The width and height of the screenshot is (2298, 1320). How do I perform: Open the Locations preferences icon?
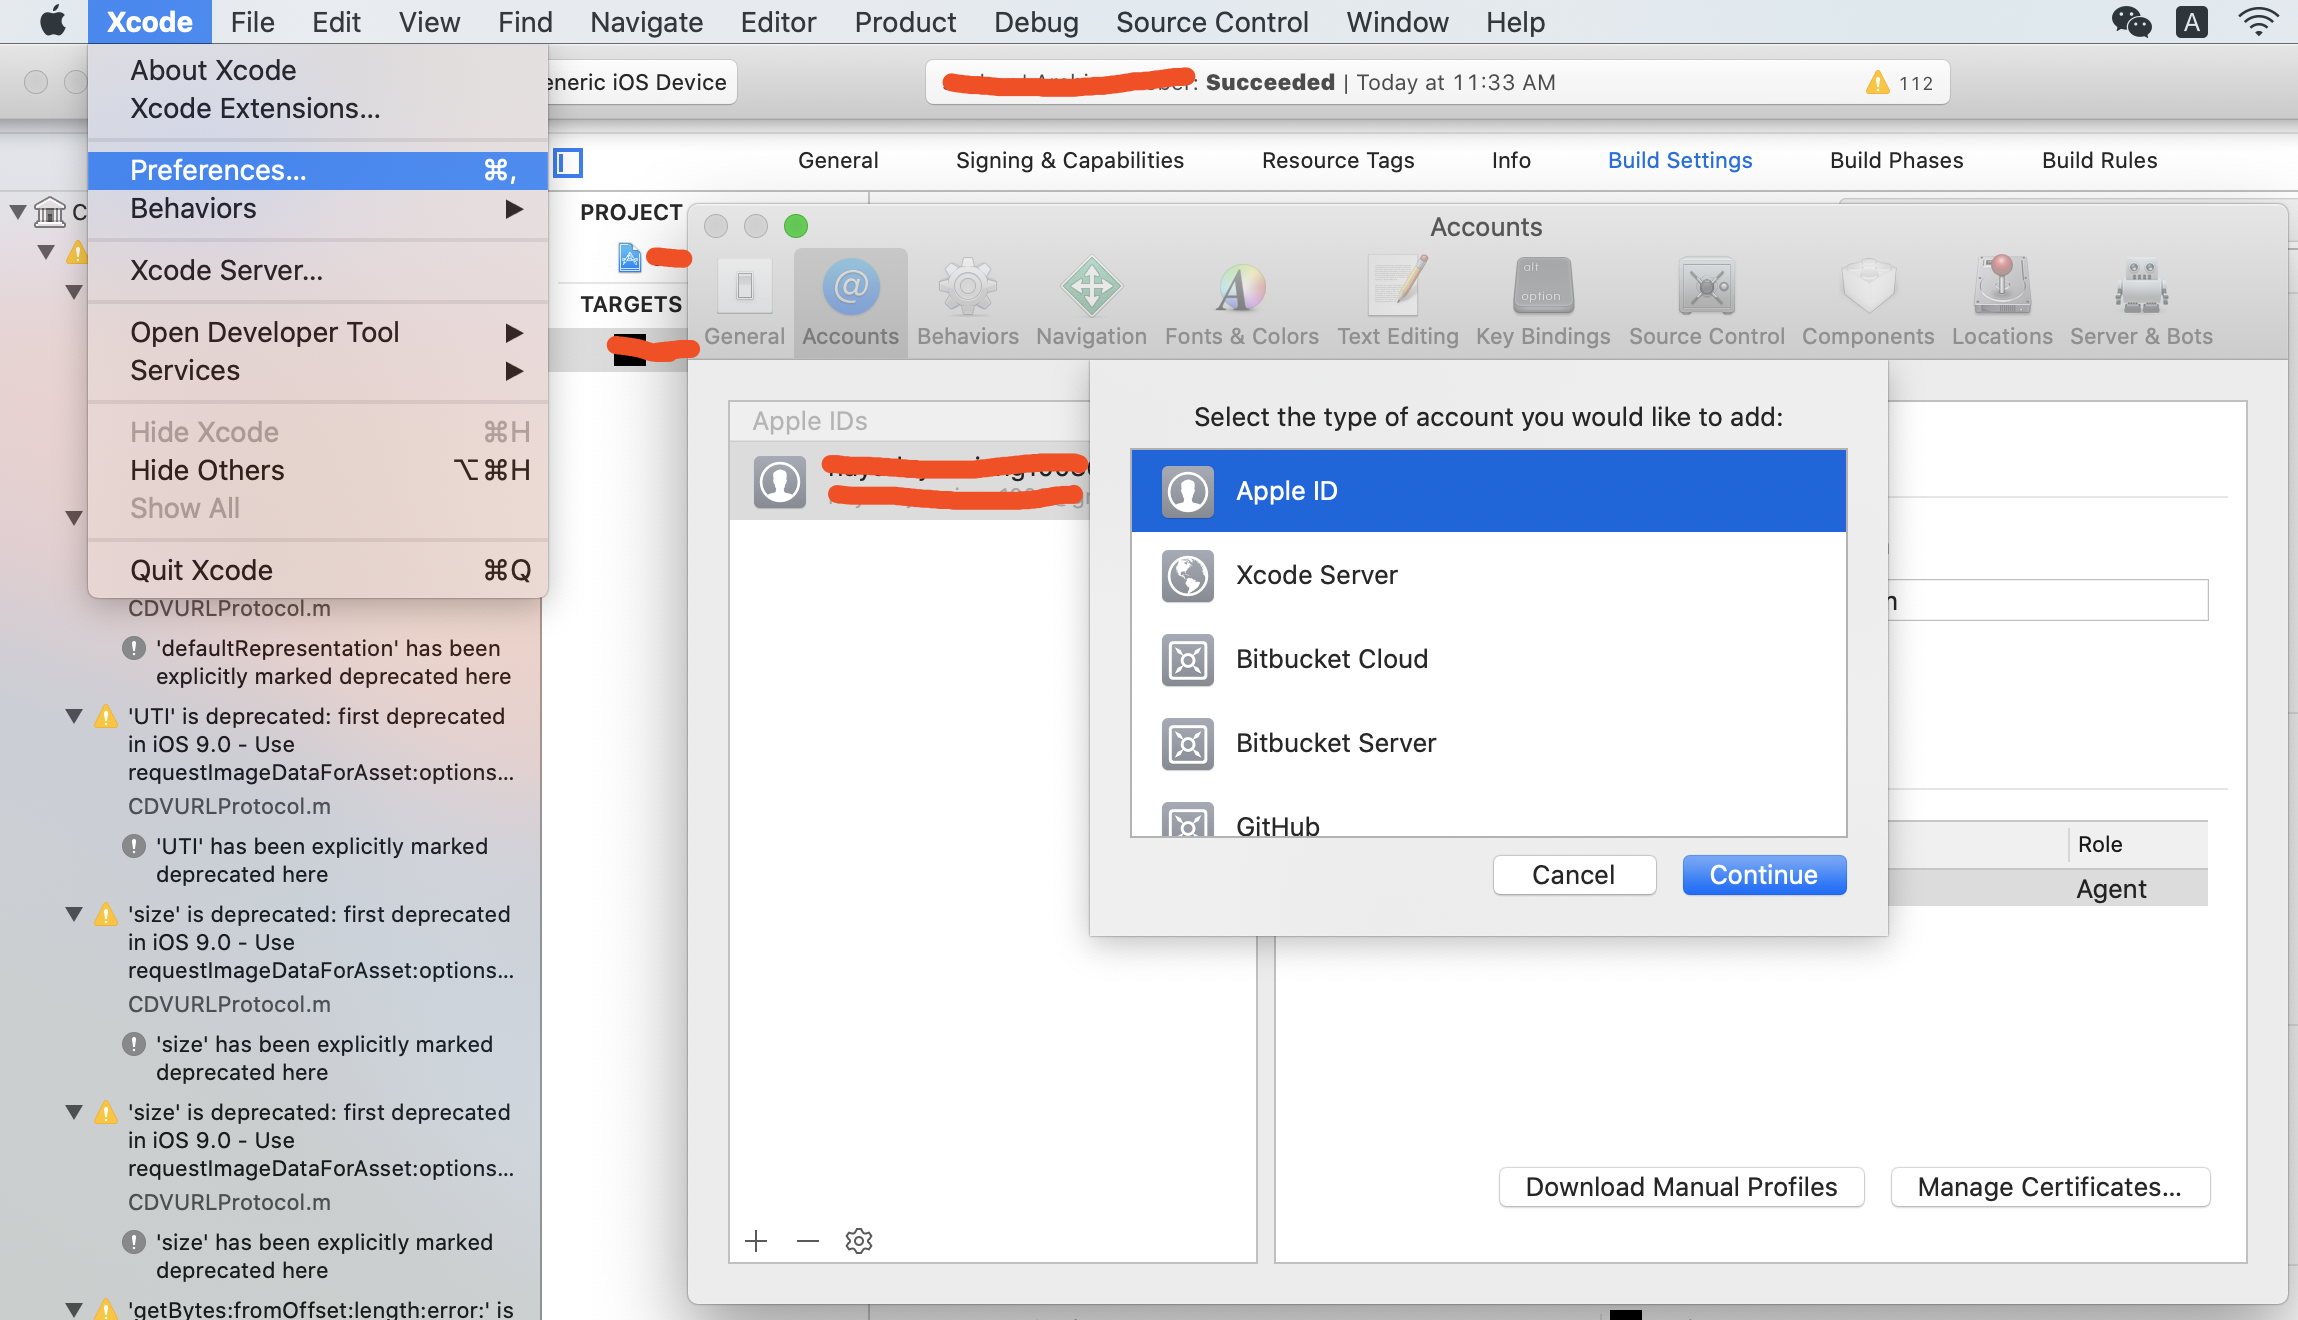pos(2002,285)
